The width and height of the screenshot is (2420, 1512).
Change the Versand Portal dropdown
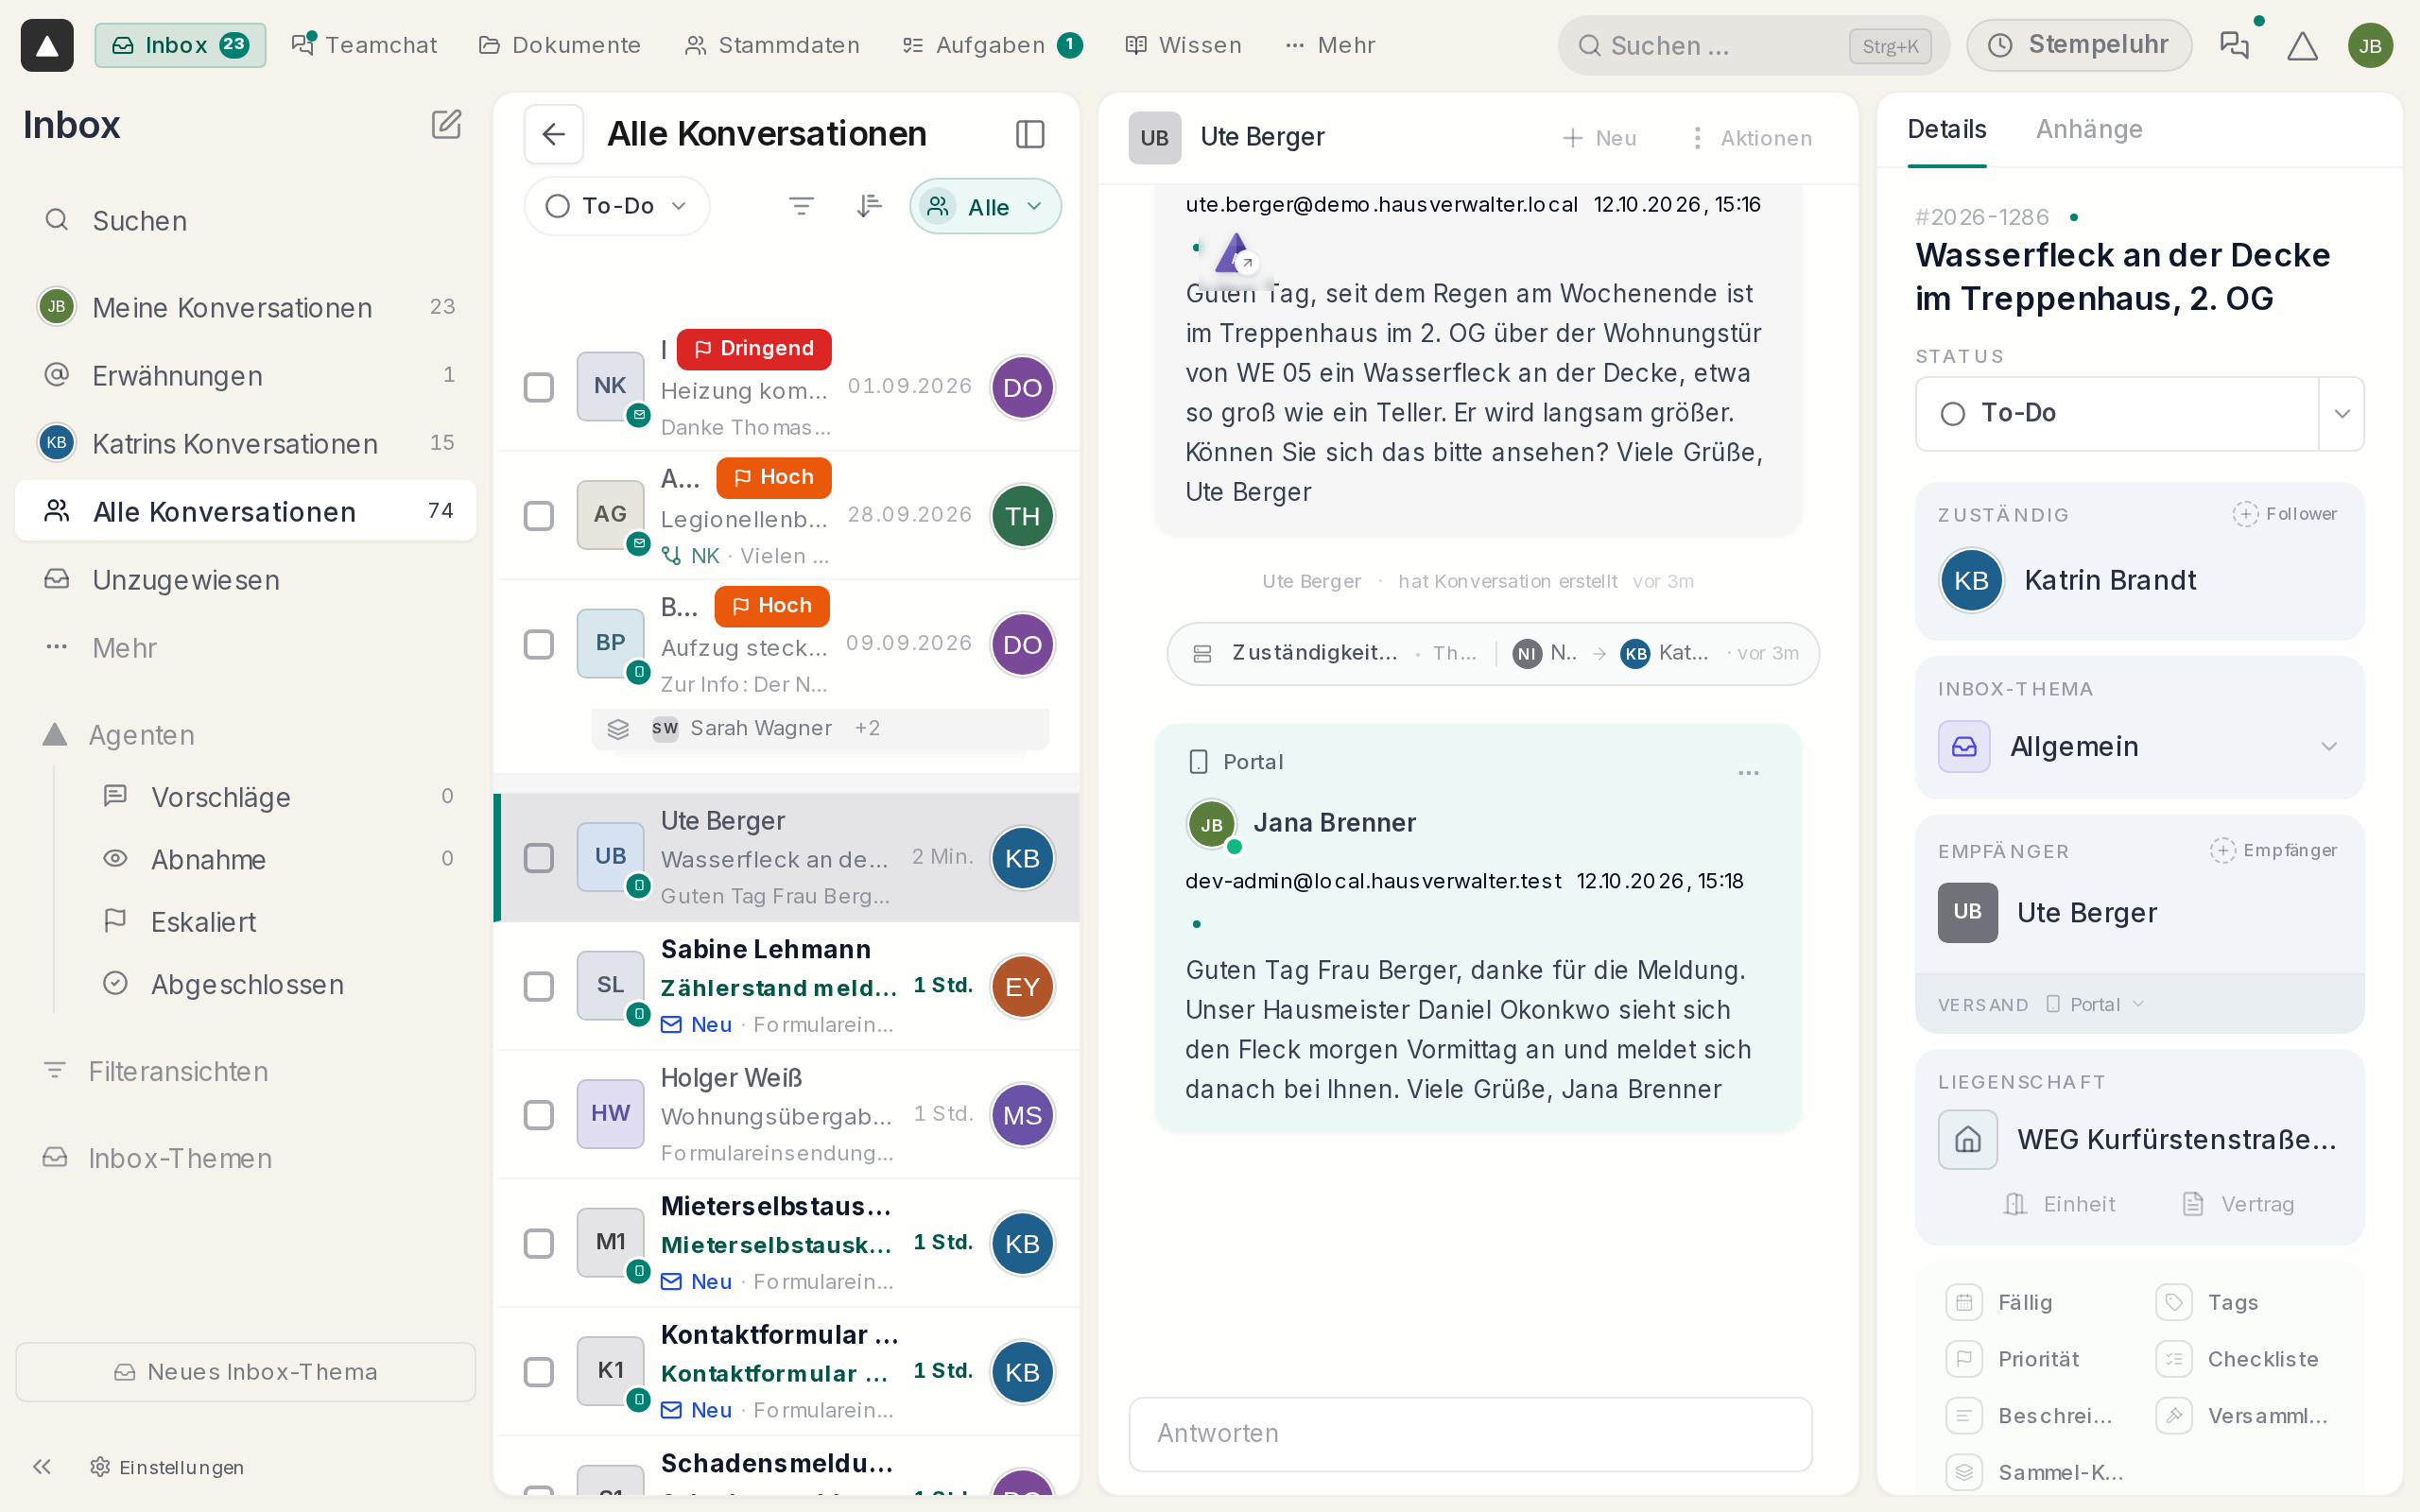(2094, 1004)
